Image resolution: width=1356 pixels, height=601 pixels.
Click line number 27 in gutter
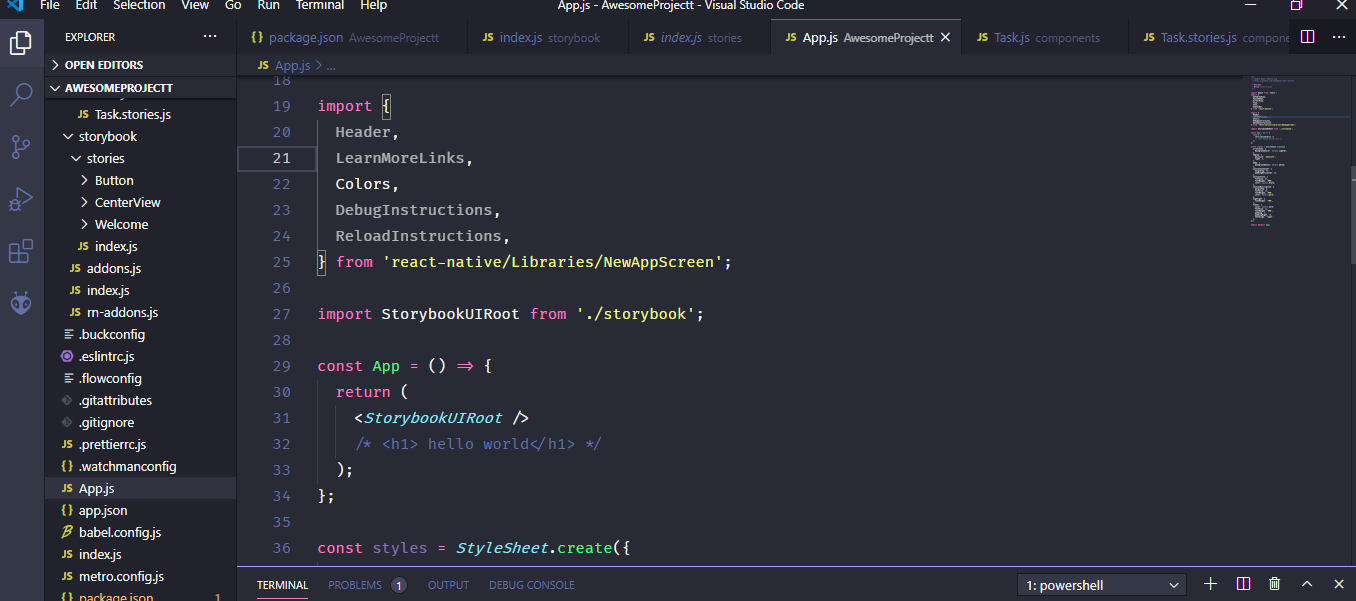click(x=281, y=314)
